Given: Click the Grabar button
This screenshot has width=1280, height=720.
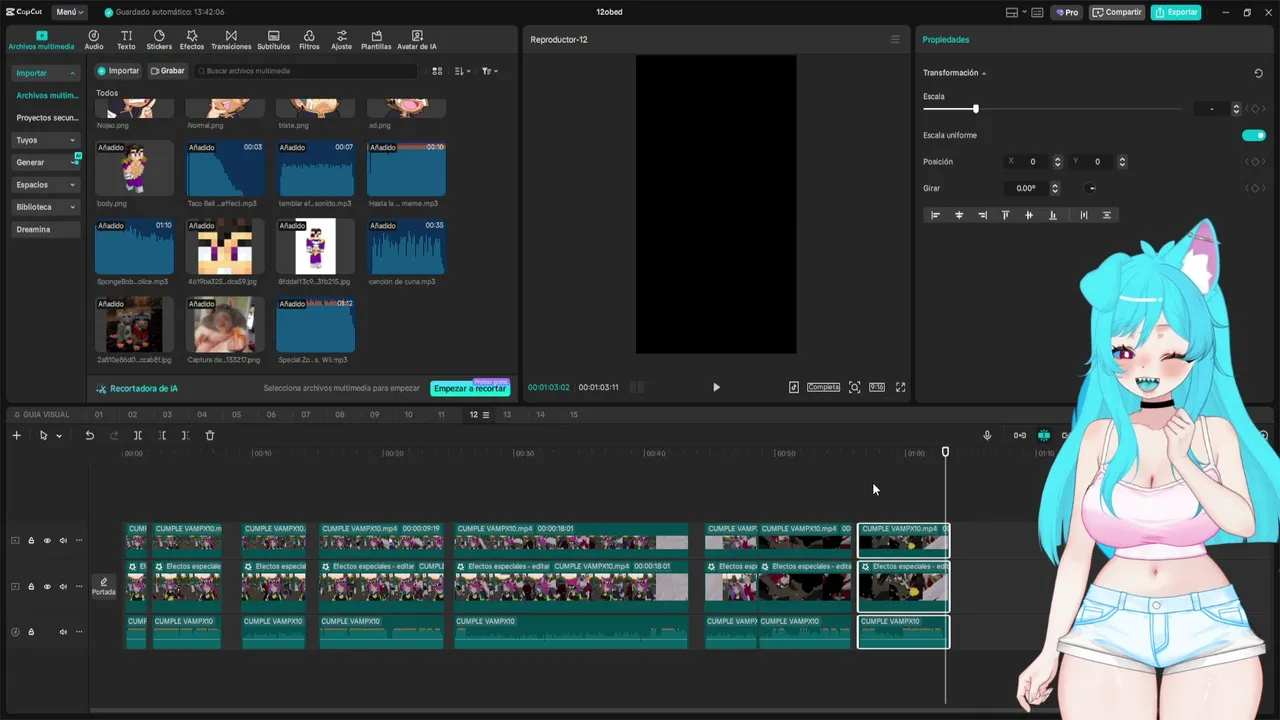Looking at the screenshot, I should (x=167, y=71).
